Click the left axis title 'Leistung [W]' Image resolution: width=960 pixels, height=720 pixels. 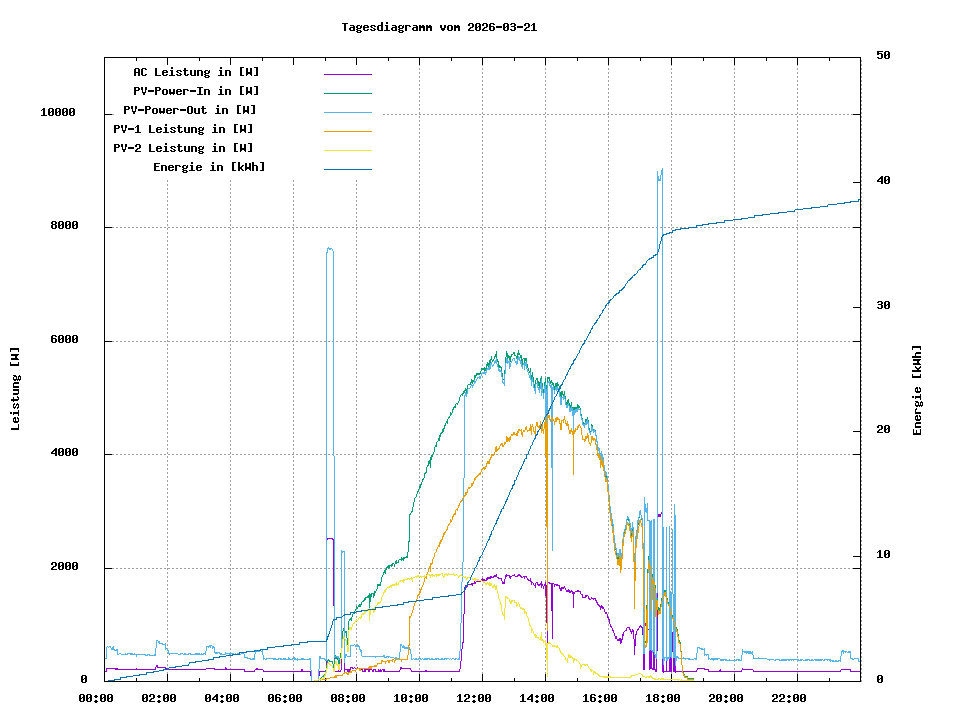tap(16, 389)
